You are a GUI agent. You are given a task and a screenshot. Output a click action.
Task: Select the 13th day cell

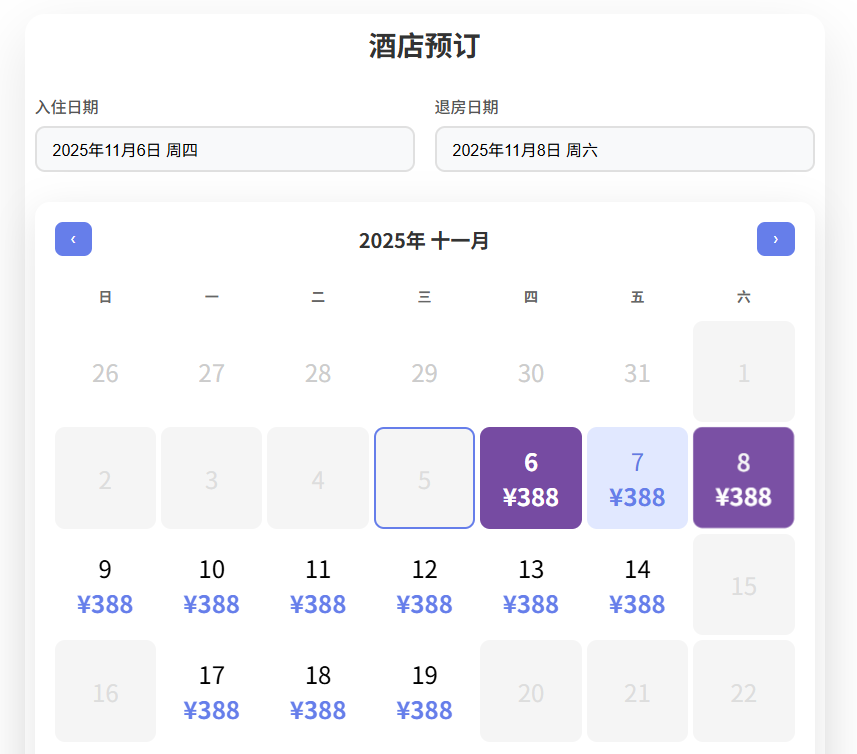click(x=531, y=585)
